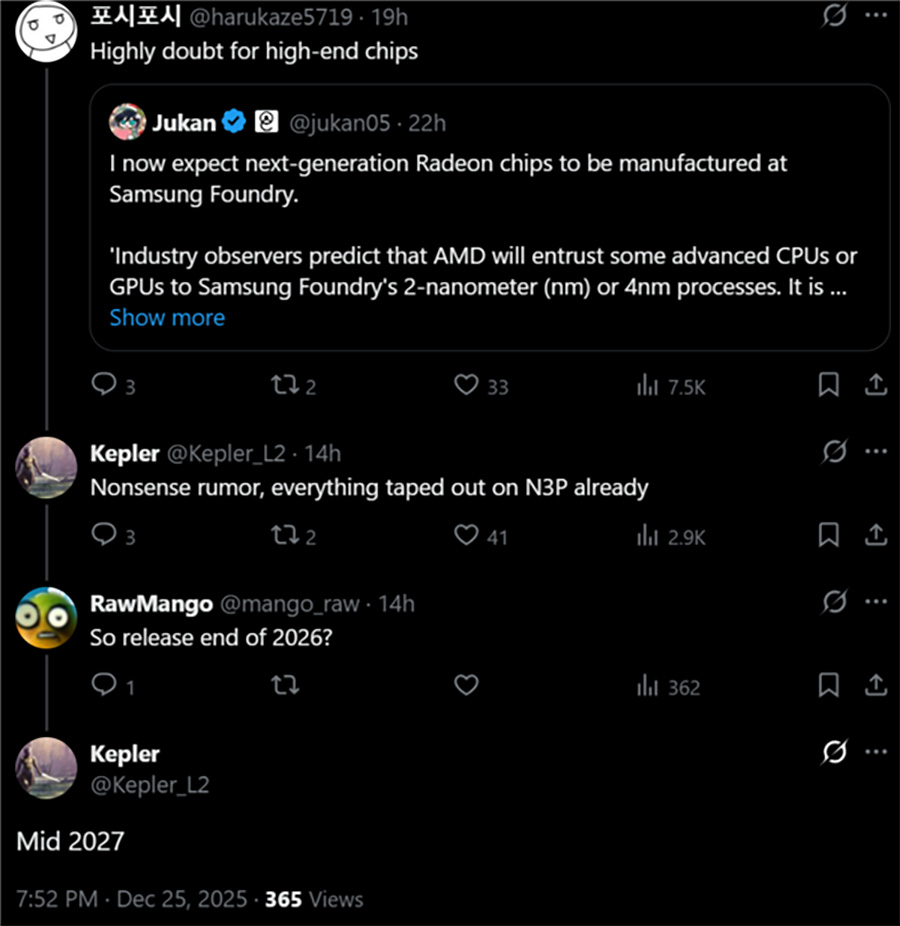Image resolution: width=900 pixels, height=926 pixels.
Task: Like harukaze5719's tweet with 33 likes
Action: 466,386
